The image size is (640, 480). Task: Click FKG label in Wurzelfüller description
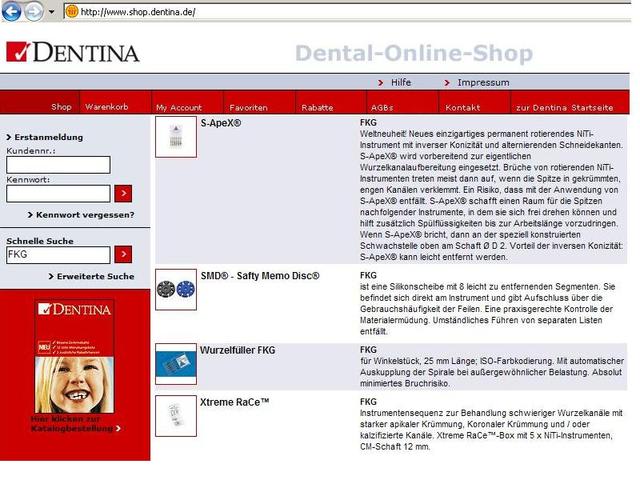(368, 350)
